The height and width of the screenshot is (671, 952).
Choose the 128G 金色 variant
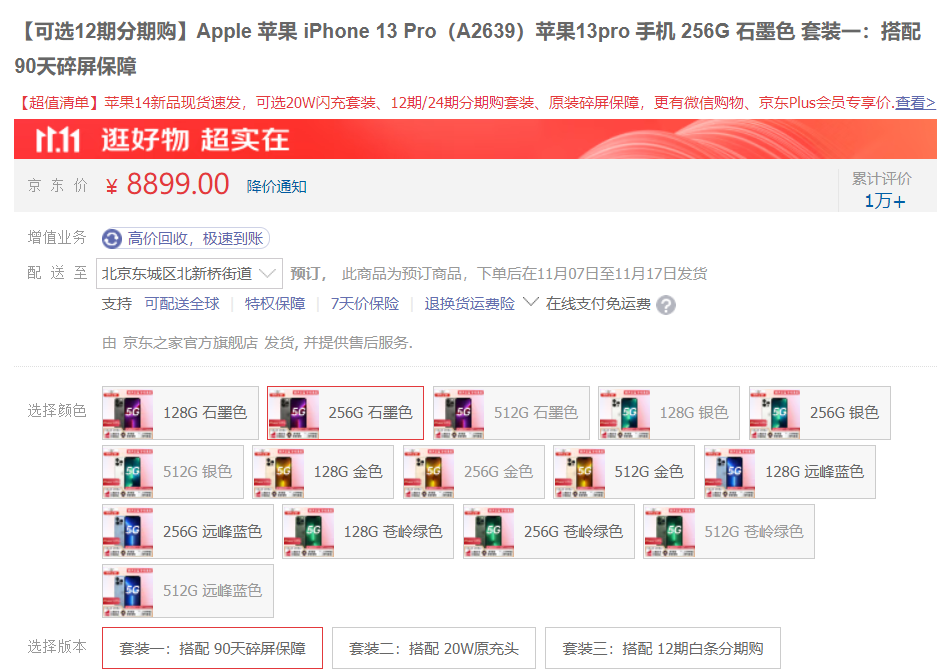pyautogui.click(x=323, y=472)
